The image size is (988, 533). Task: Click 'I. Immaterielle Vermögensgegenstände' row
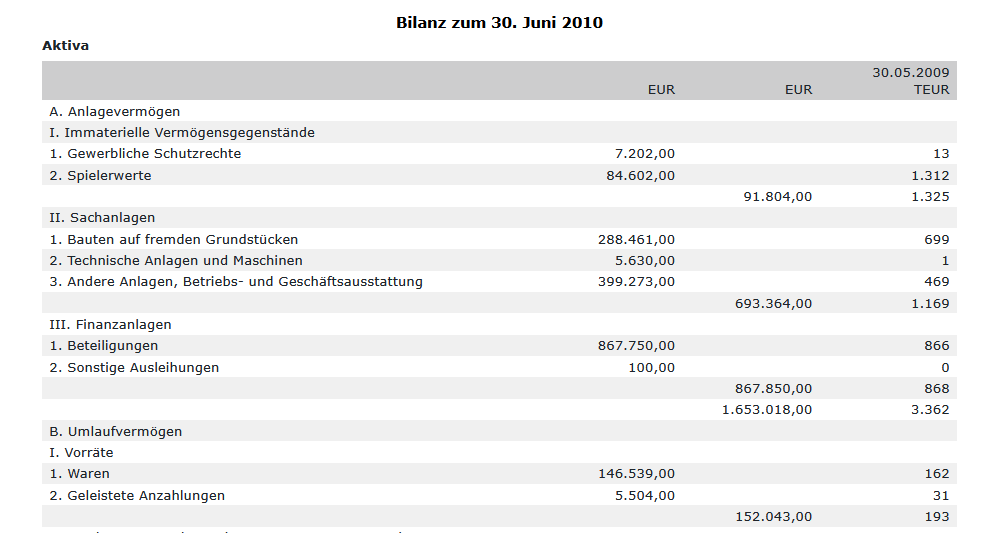click(182, 132)
